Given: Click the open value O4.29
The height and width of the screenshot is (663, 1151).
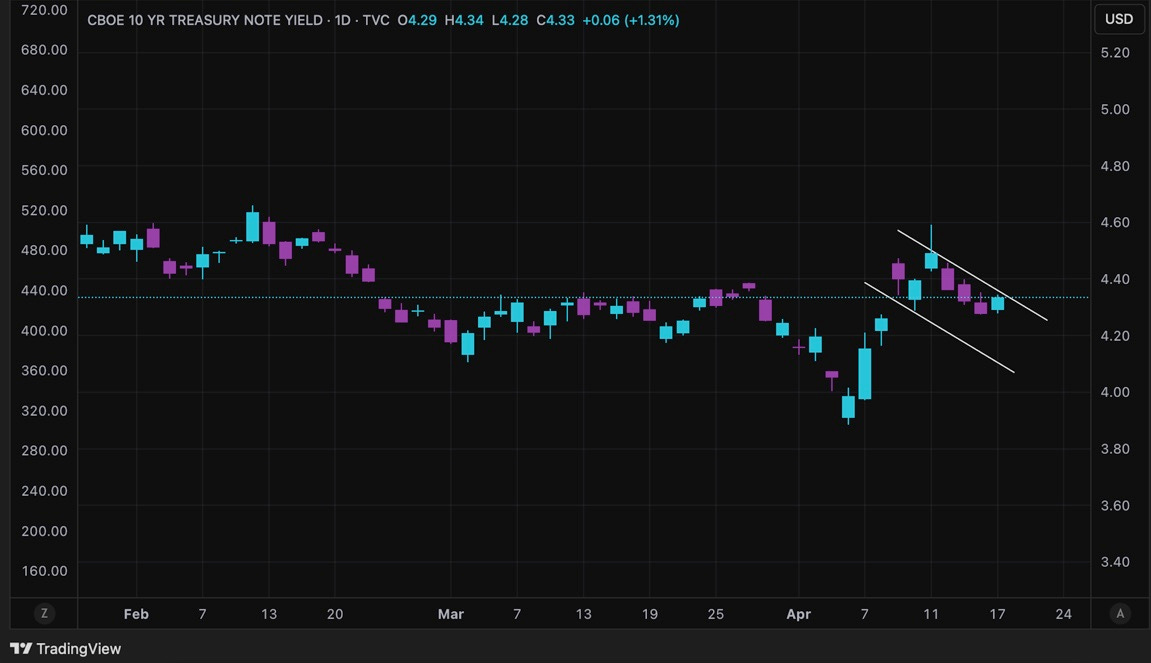Looking at the screenshot, I should 417,21.
